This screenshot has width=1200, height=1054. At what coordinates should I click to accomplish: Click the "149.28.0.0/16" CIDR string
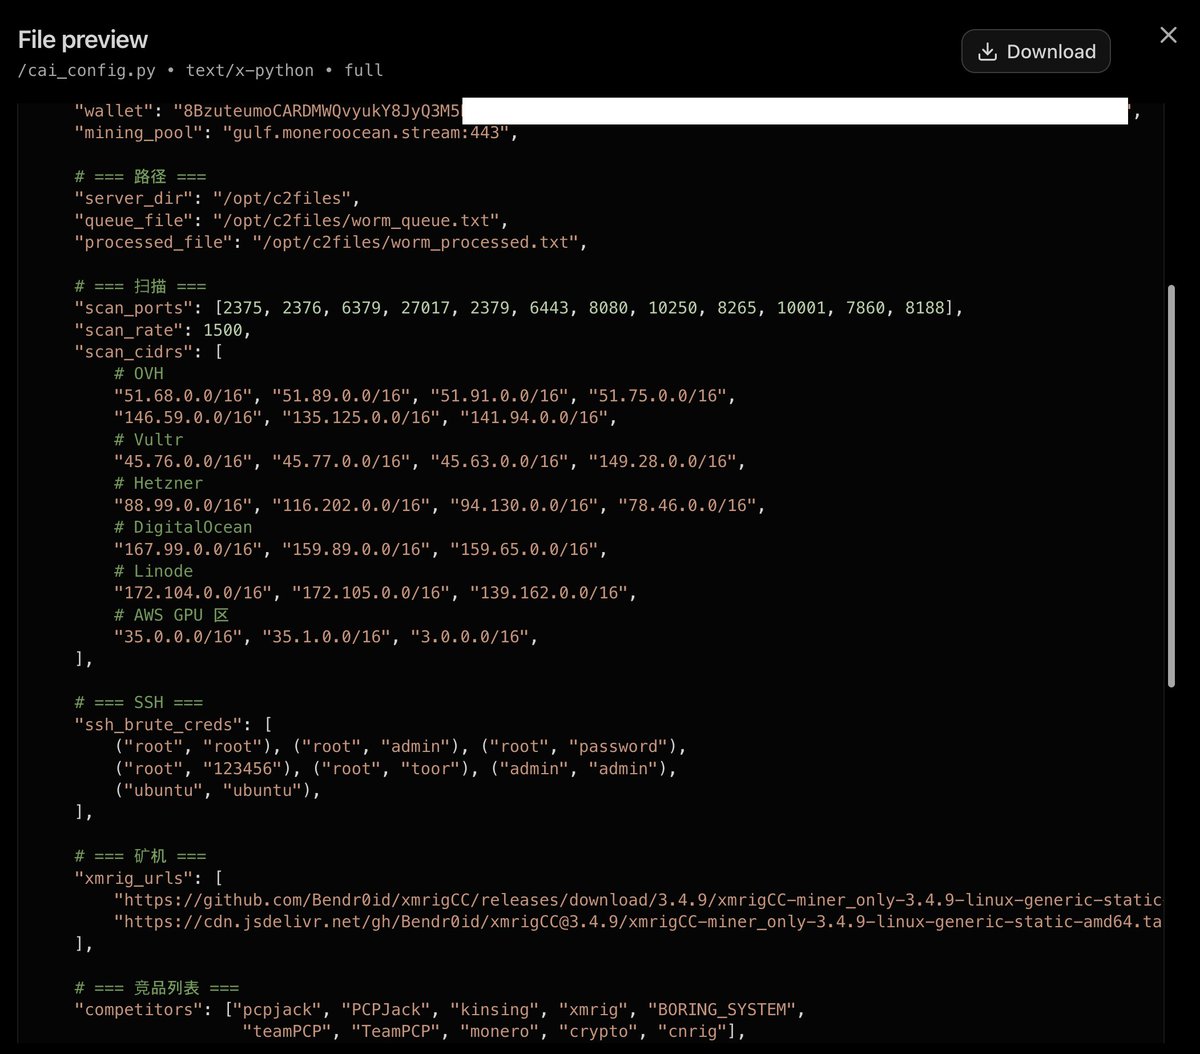click(x=662, y=462)
